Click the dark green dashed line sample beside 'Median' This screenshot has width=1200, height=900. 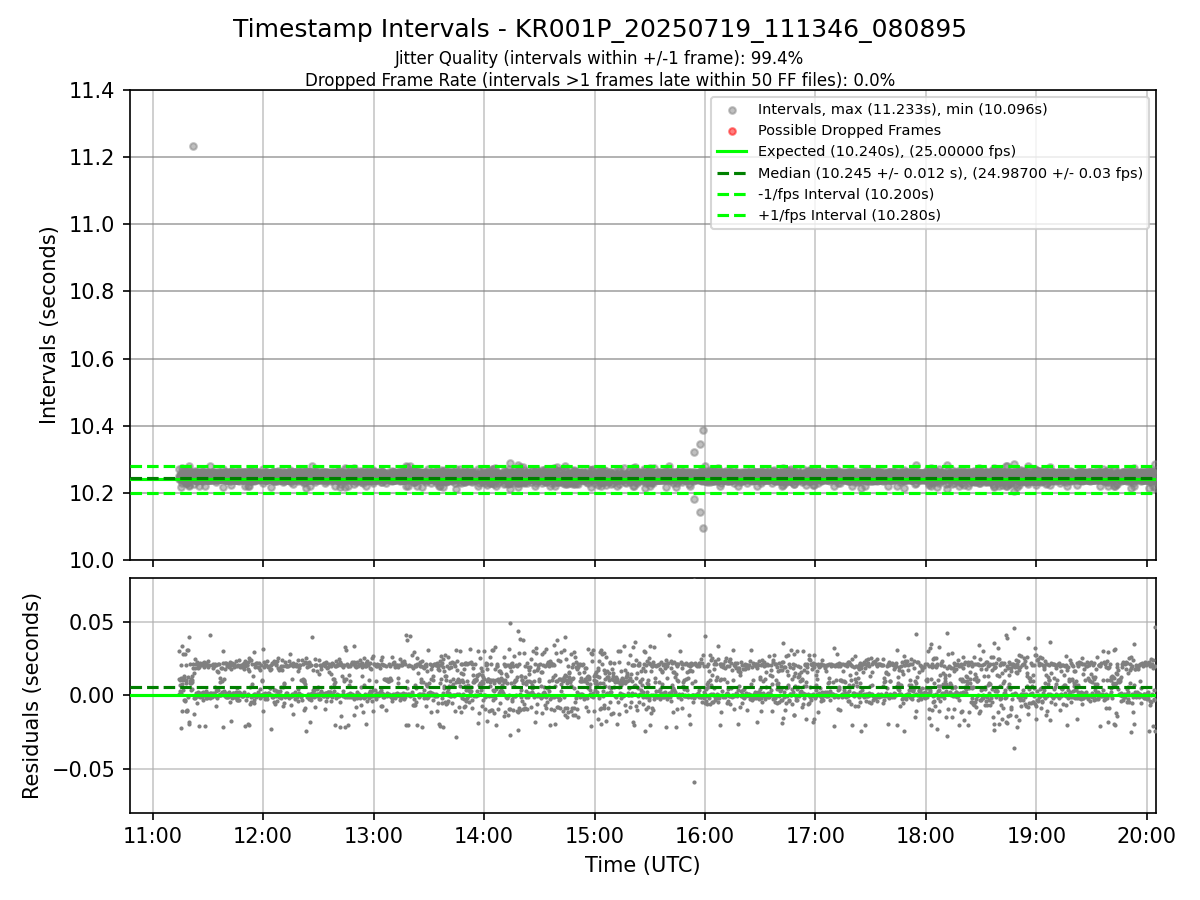pos(733,173)
